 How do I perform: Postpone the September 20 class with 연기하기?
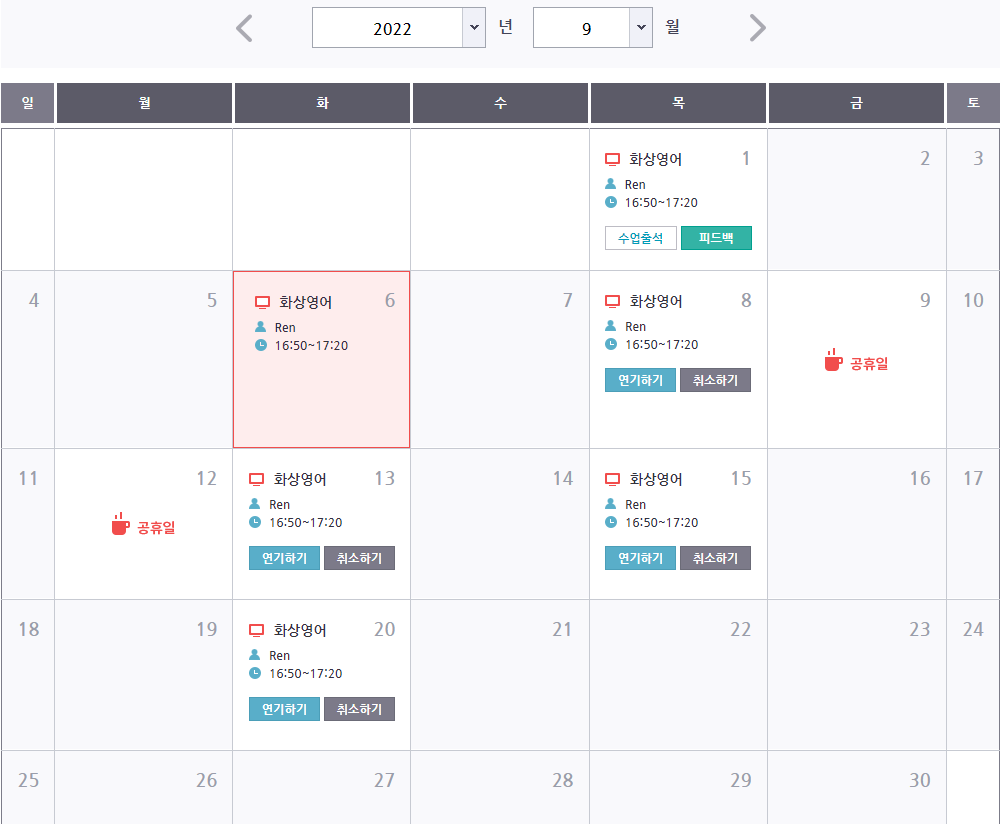(284, 709)
